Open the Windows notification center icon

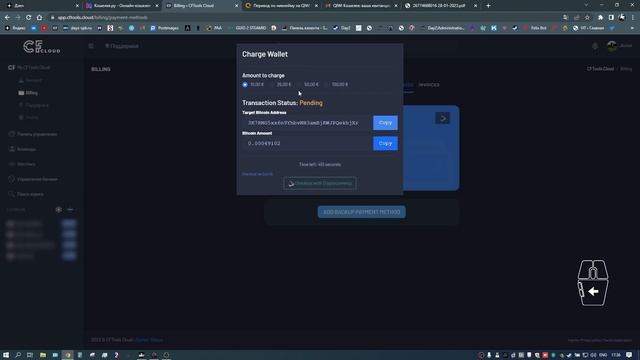point(629,355)
